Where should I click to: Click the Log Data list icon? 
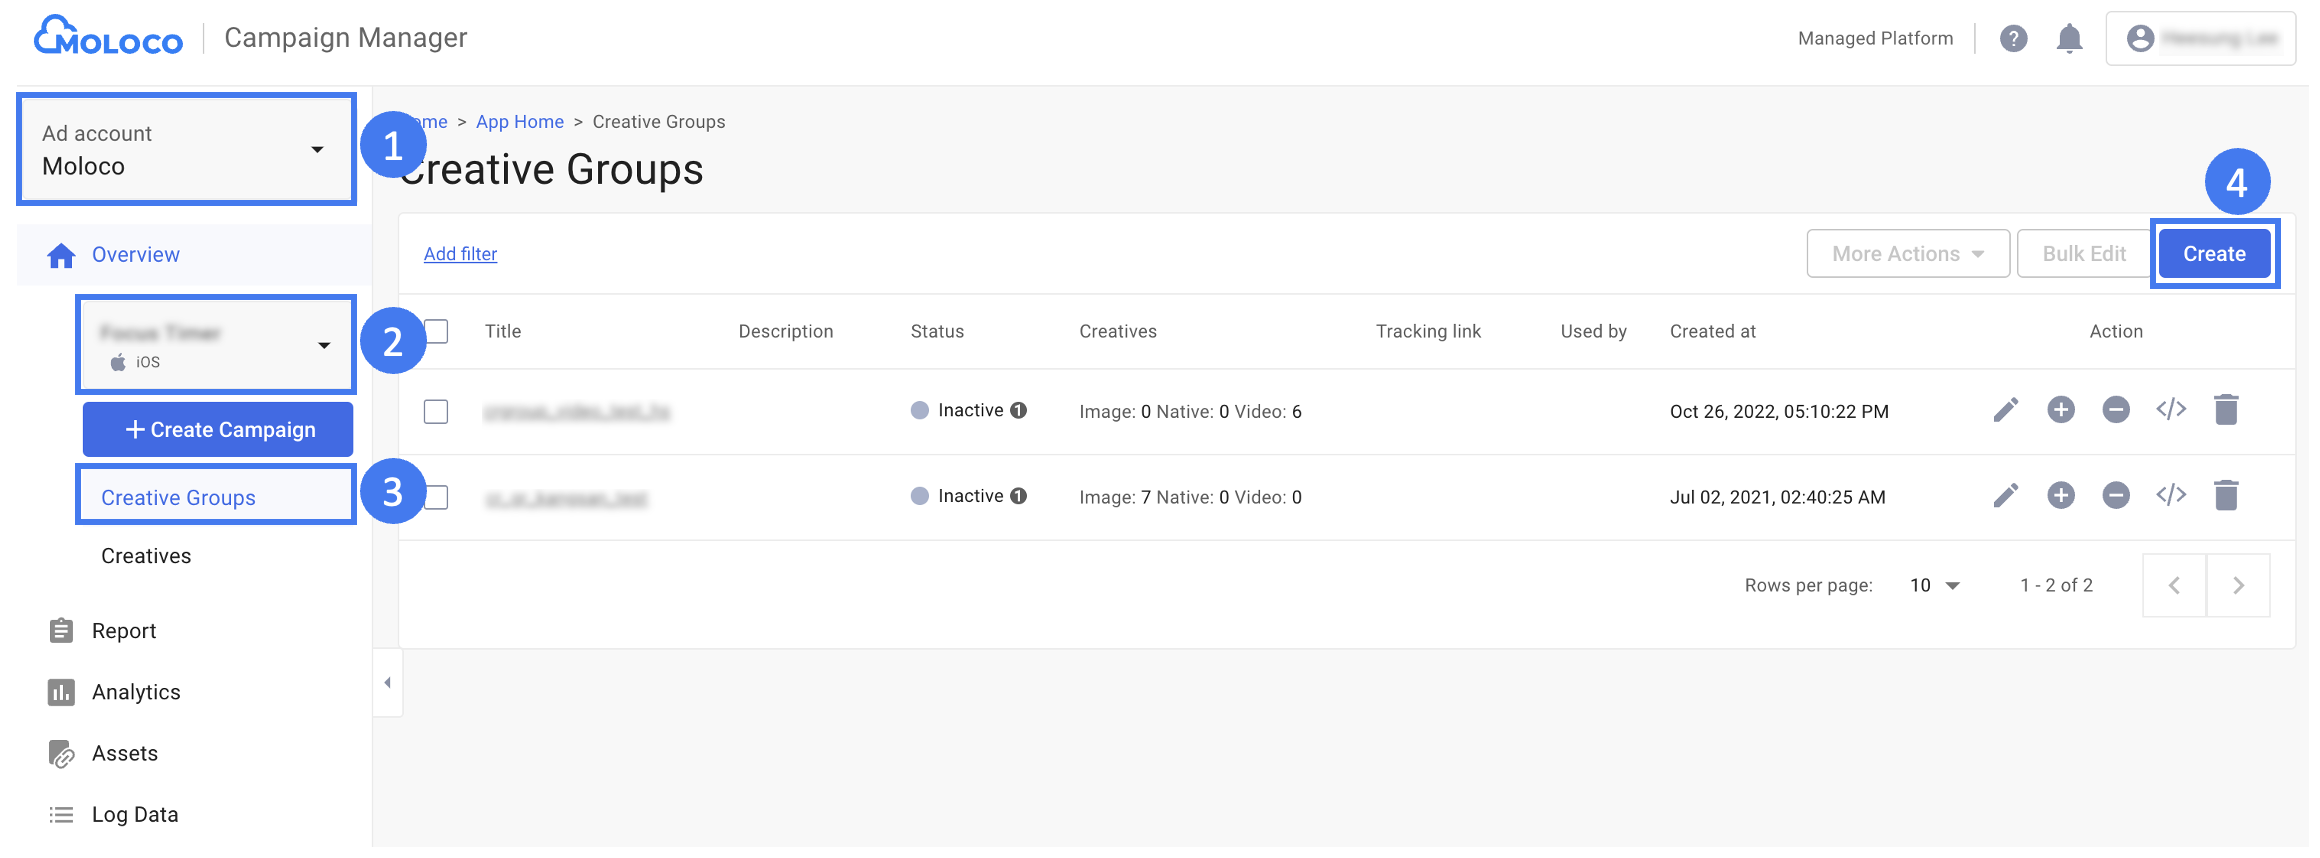pos(61,815)
